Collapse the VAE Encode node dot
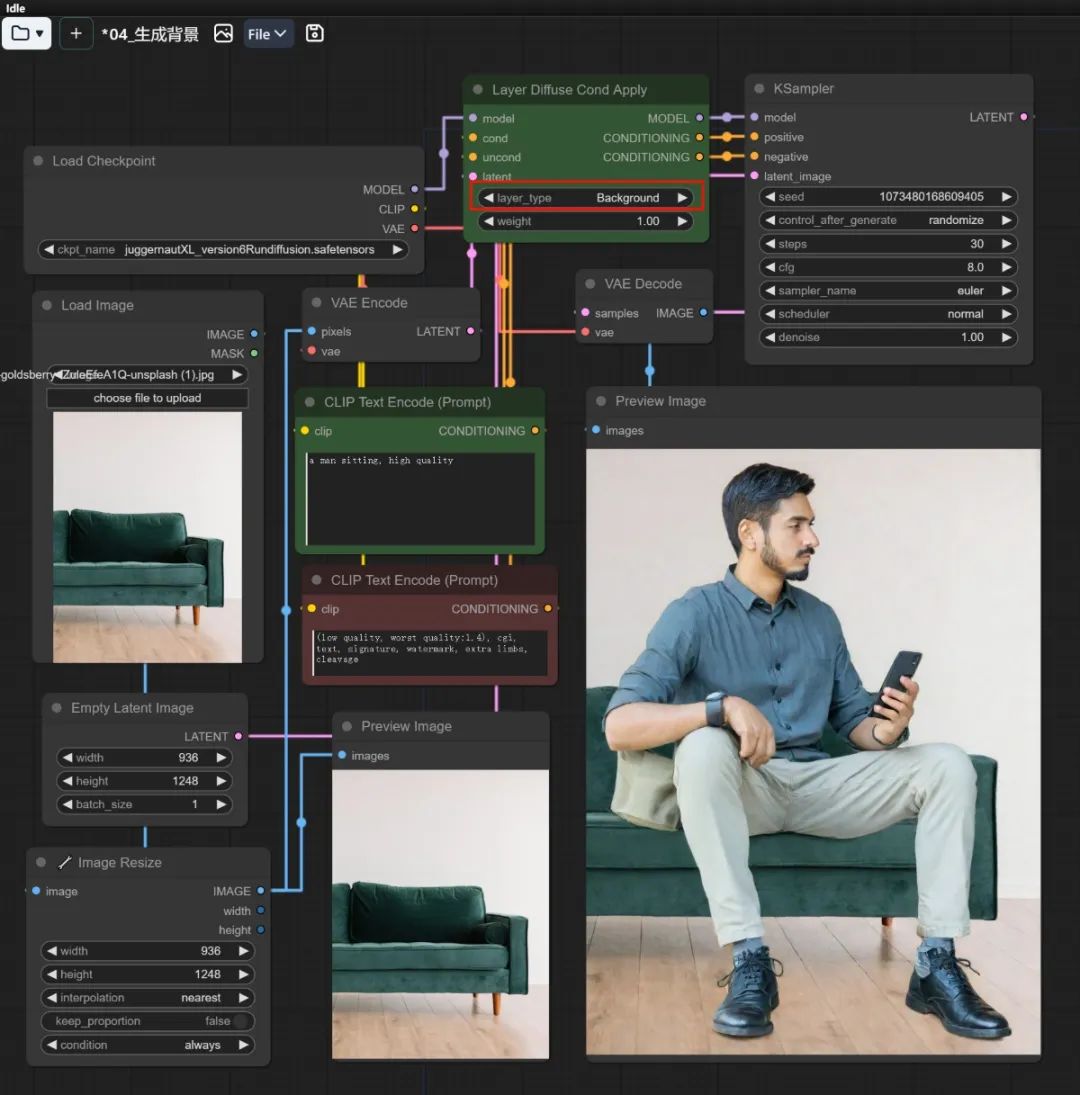Image resolution: width=1080 pixels, height=1095 pixels. [x=317, y=302]
